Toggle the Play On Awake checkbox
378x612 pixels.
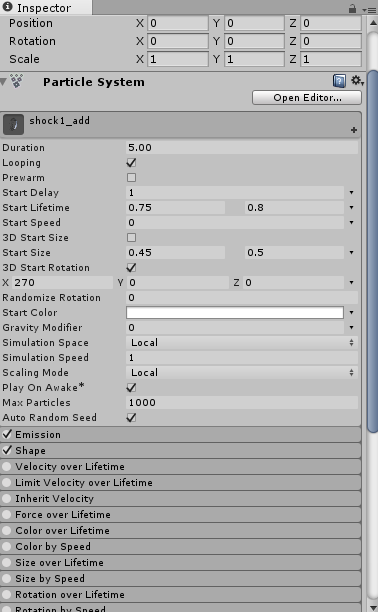click(x=132, y=387)
